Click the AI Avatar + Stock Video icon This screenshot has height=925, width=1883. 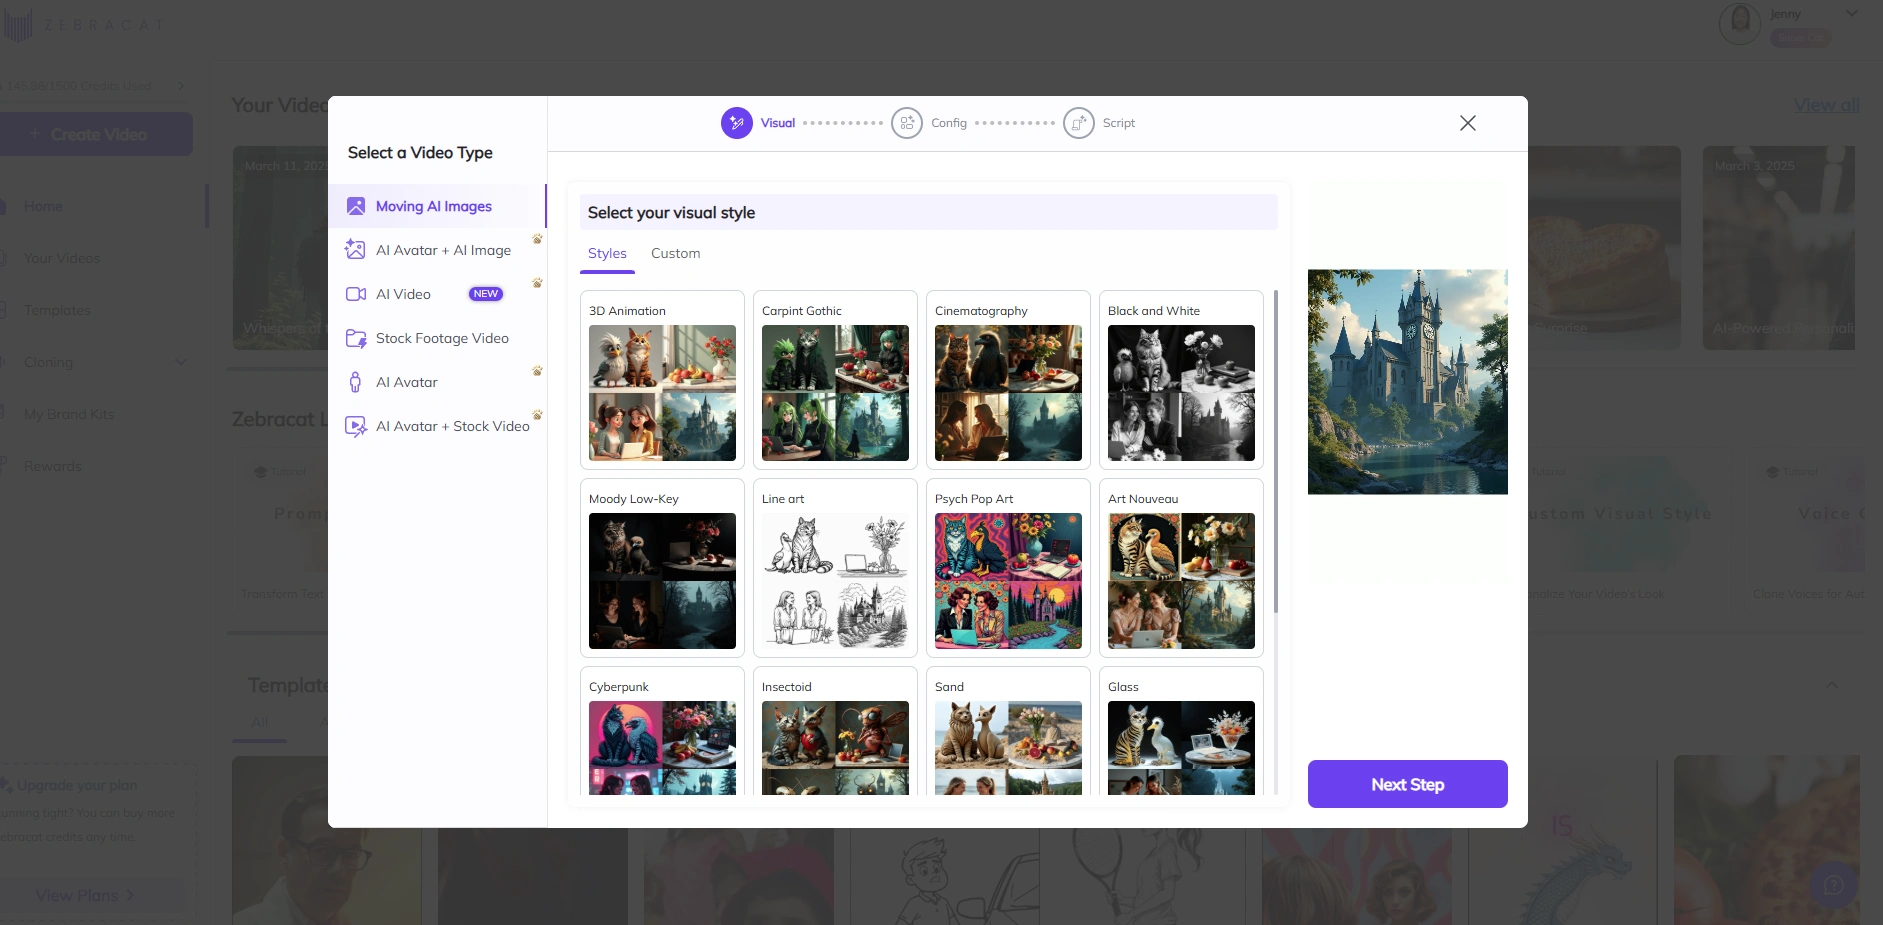tap(356, 426)
